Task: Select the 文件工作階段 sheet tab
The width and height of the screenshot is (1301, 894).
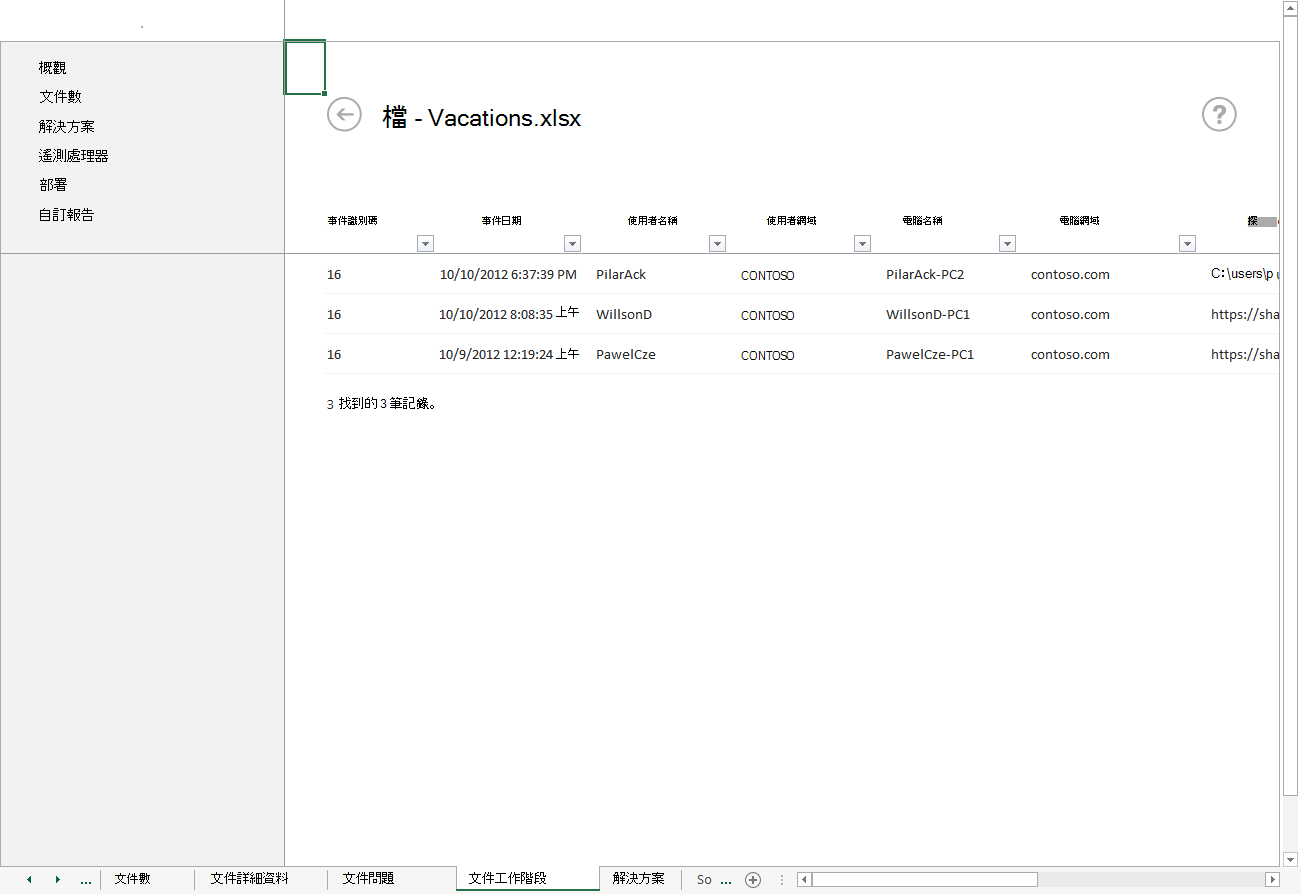Action: tap(508, 879)
